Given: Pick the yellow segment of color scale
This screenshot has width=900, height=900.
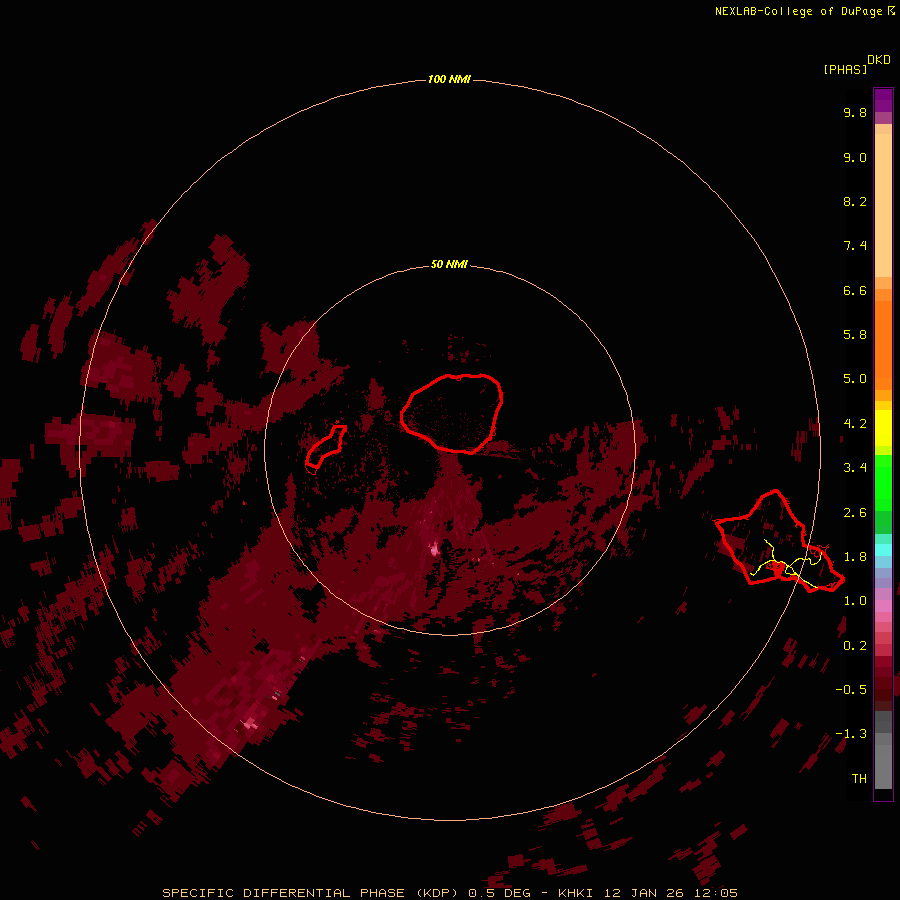Looking at the screenshot, I should click(x=883, y=428).
